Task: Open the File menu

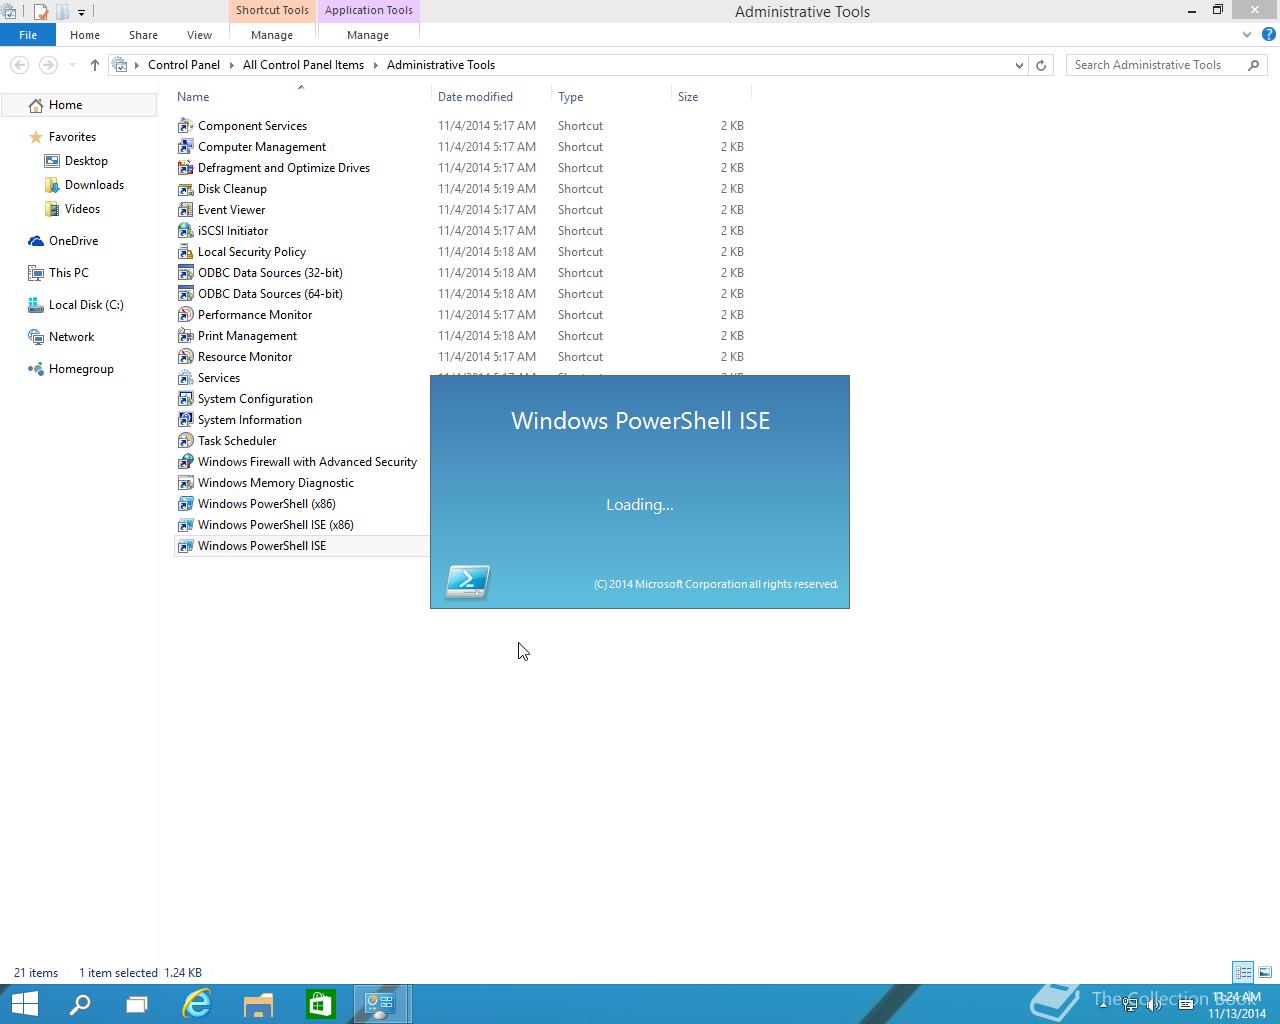Action: 28,35
